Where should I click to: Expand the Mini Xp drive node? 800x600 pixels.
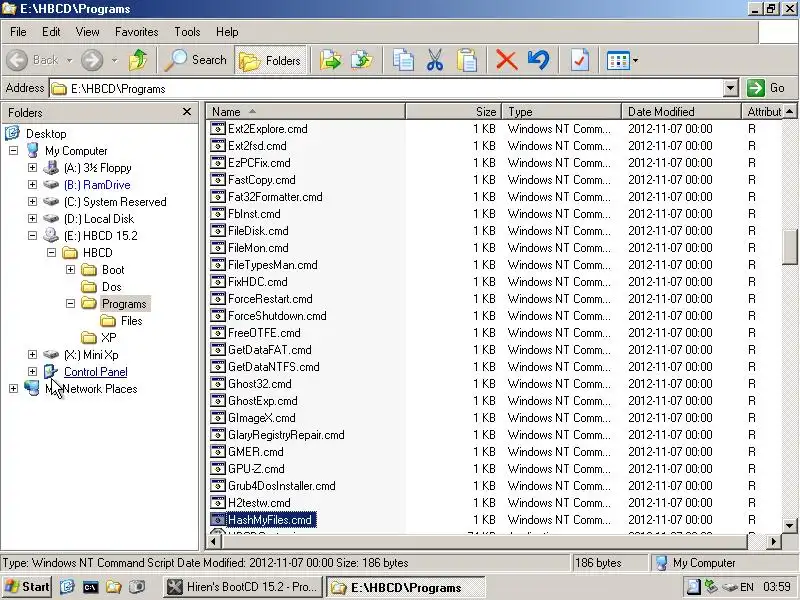(33, 355)
